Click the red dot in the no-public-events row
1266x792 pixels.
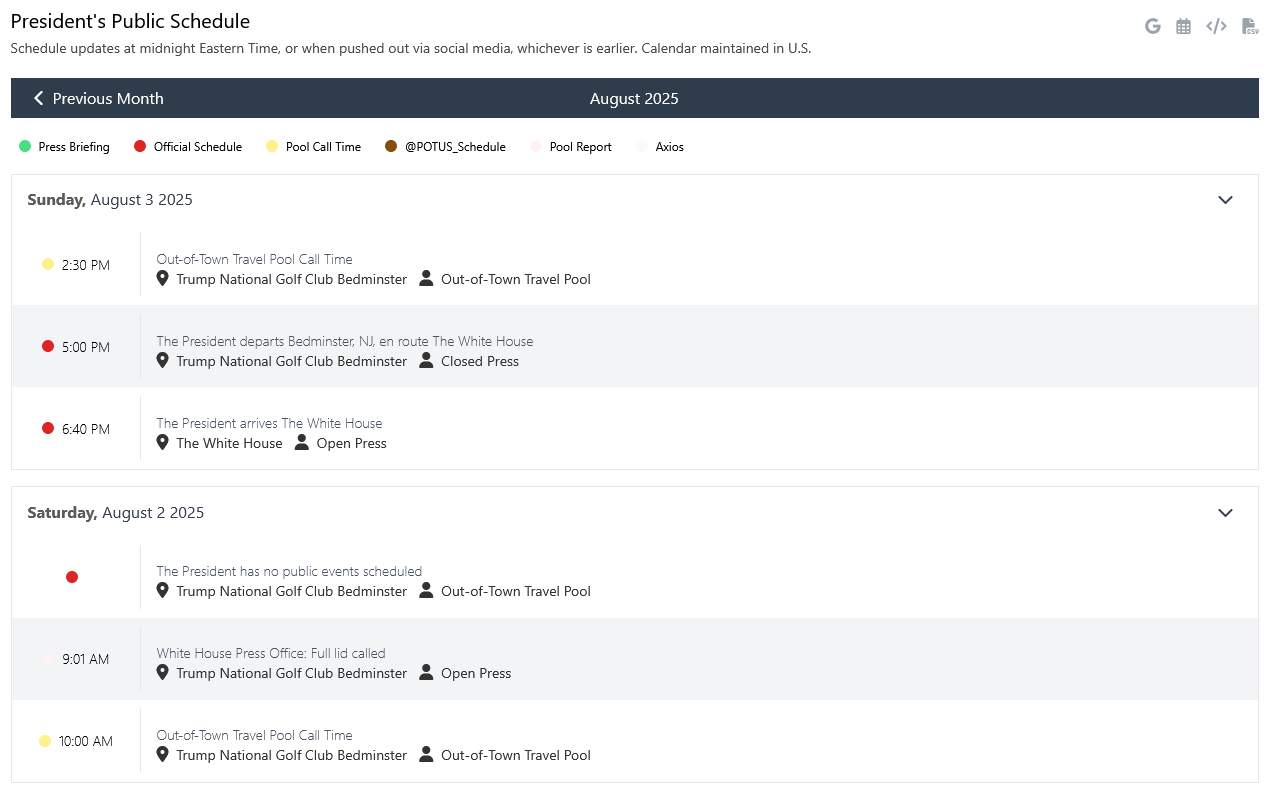72,577
